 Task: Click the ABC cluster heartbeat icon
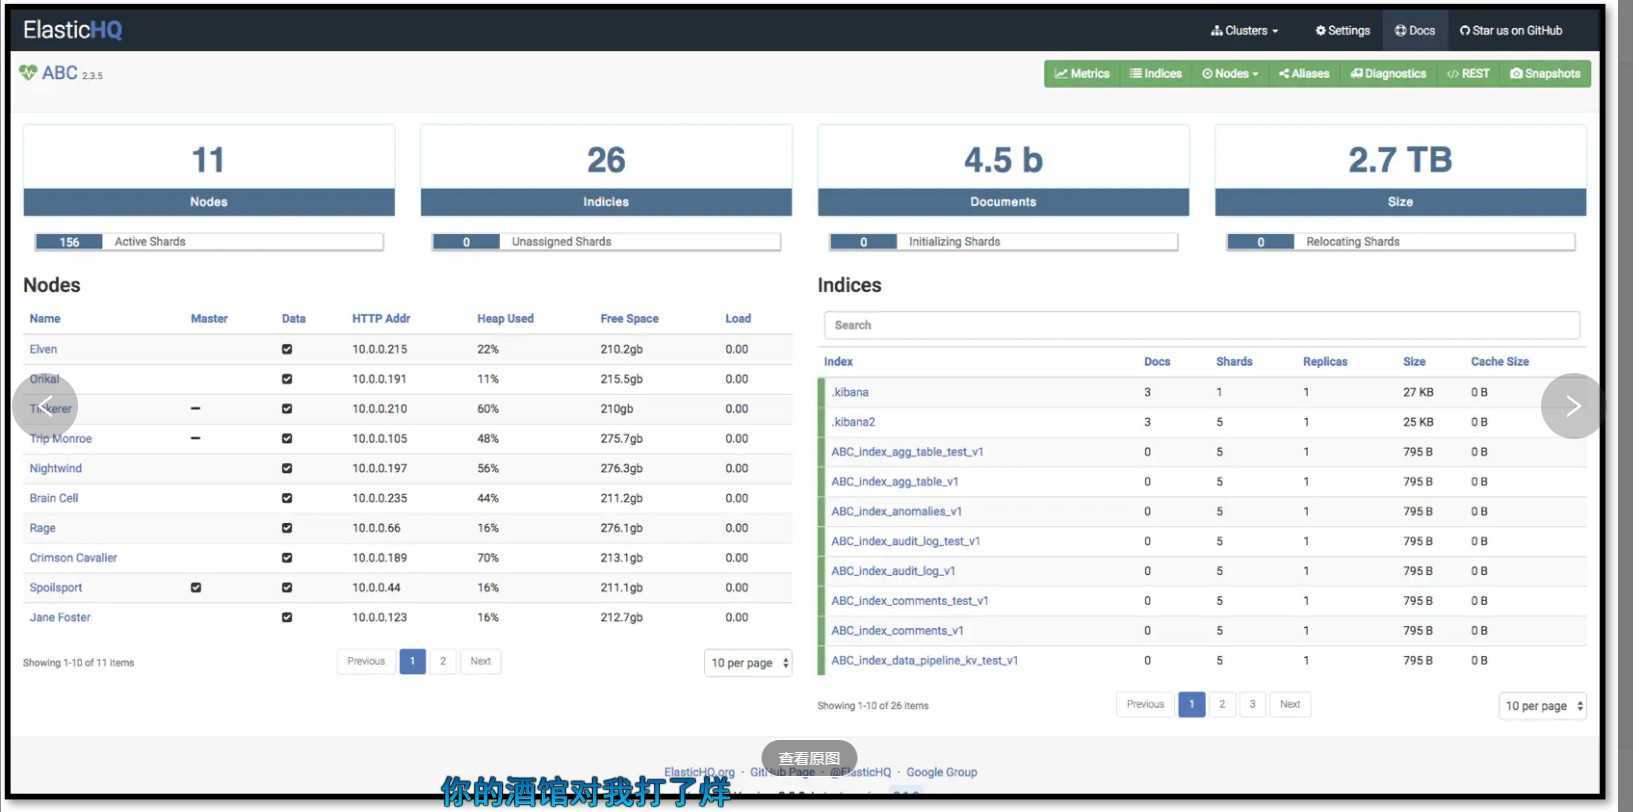28,73
